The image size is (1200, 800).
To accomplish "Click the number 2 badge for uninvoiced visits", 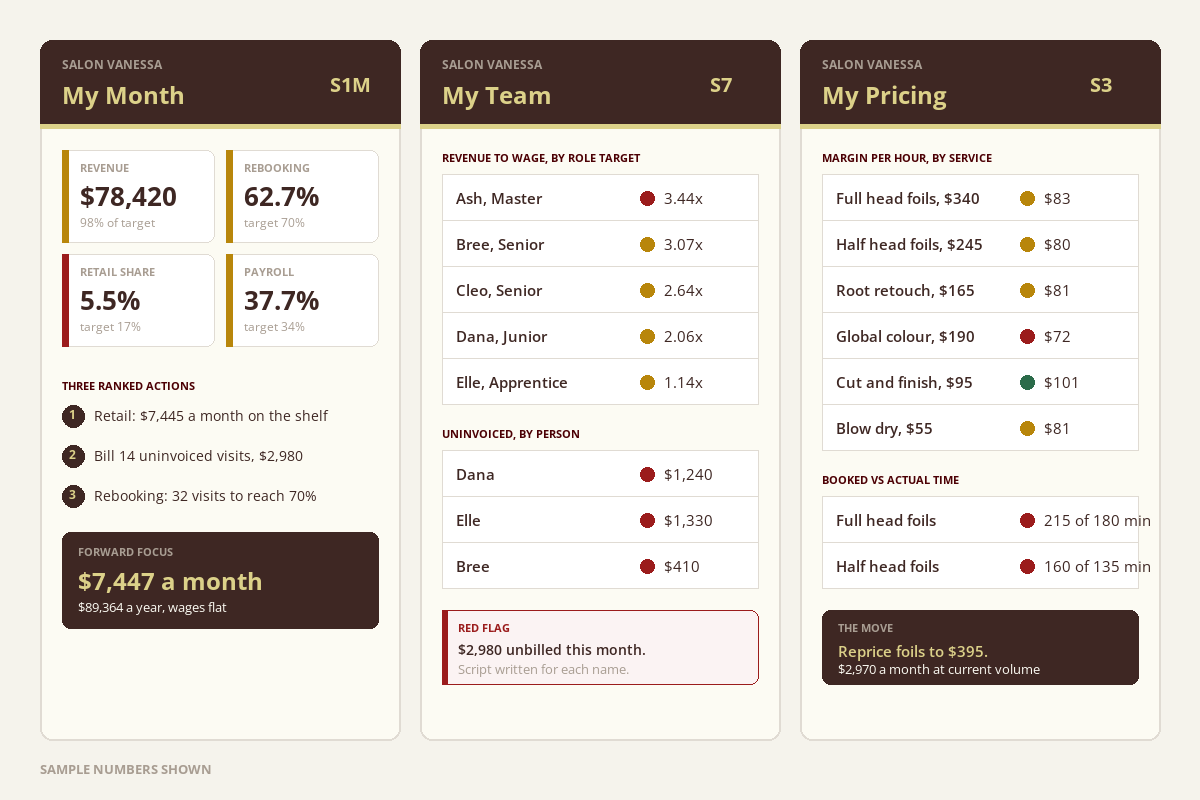I will pyautogui.click(x=73, y=456).
